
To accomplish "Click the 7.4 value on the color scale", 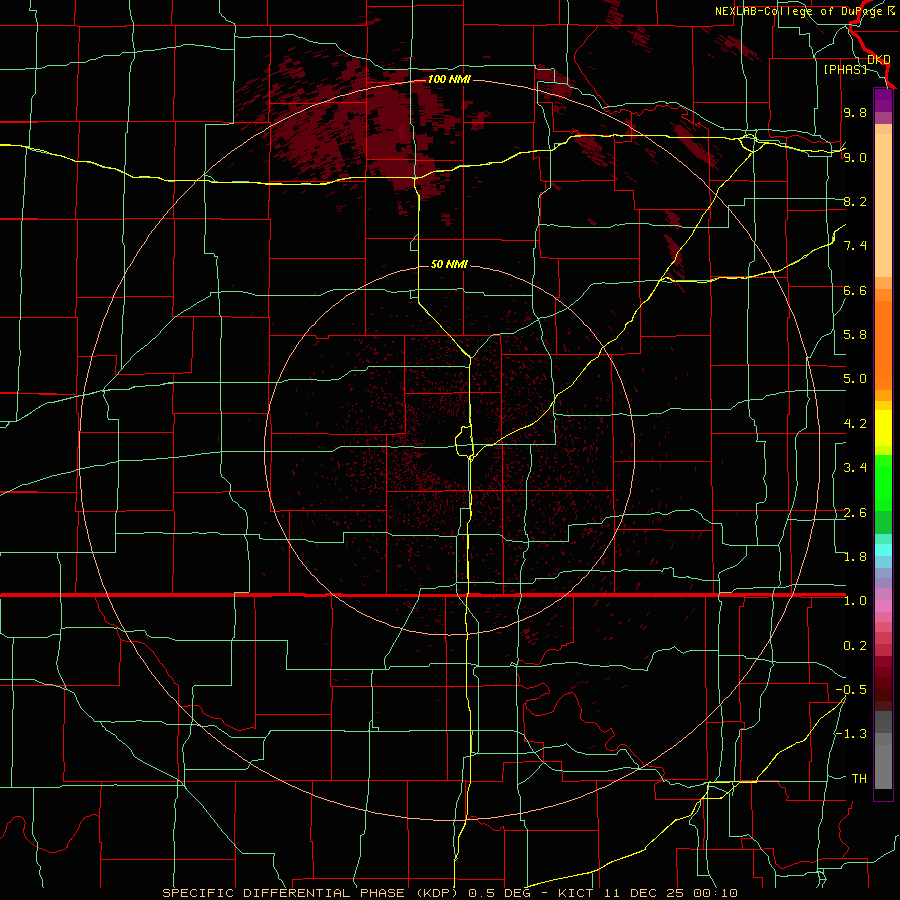I will click(855, 246).
